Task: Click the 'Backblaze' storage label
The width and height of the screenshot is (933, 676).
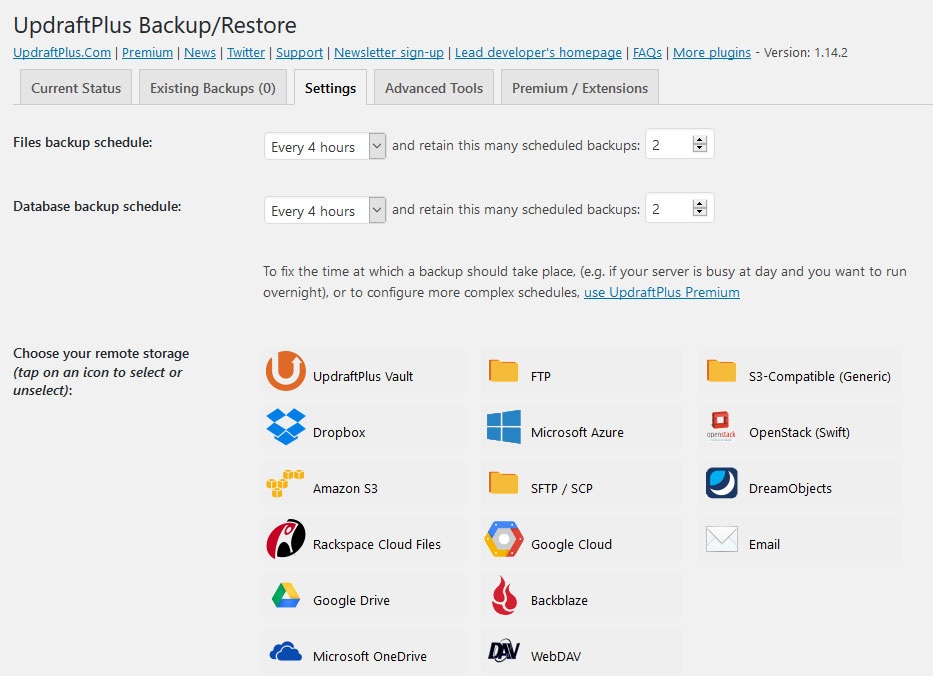Action: pyautogui.click(x=559, y=600)
